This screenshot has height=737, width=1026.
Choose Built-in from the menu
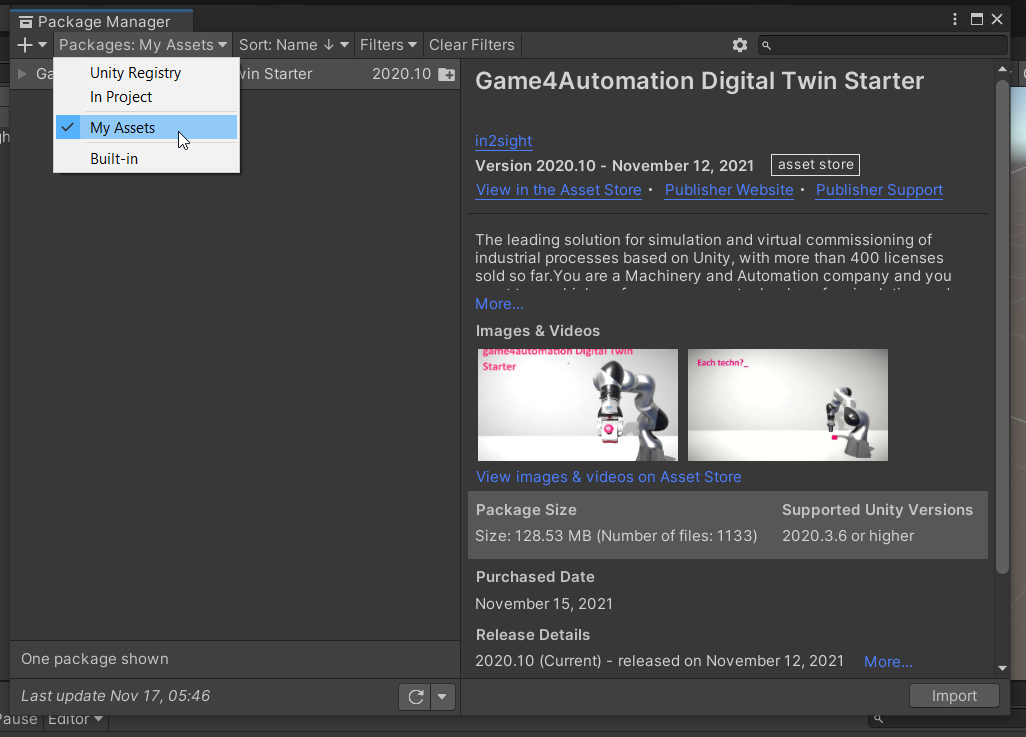coord(147,159)
